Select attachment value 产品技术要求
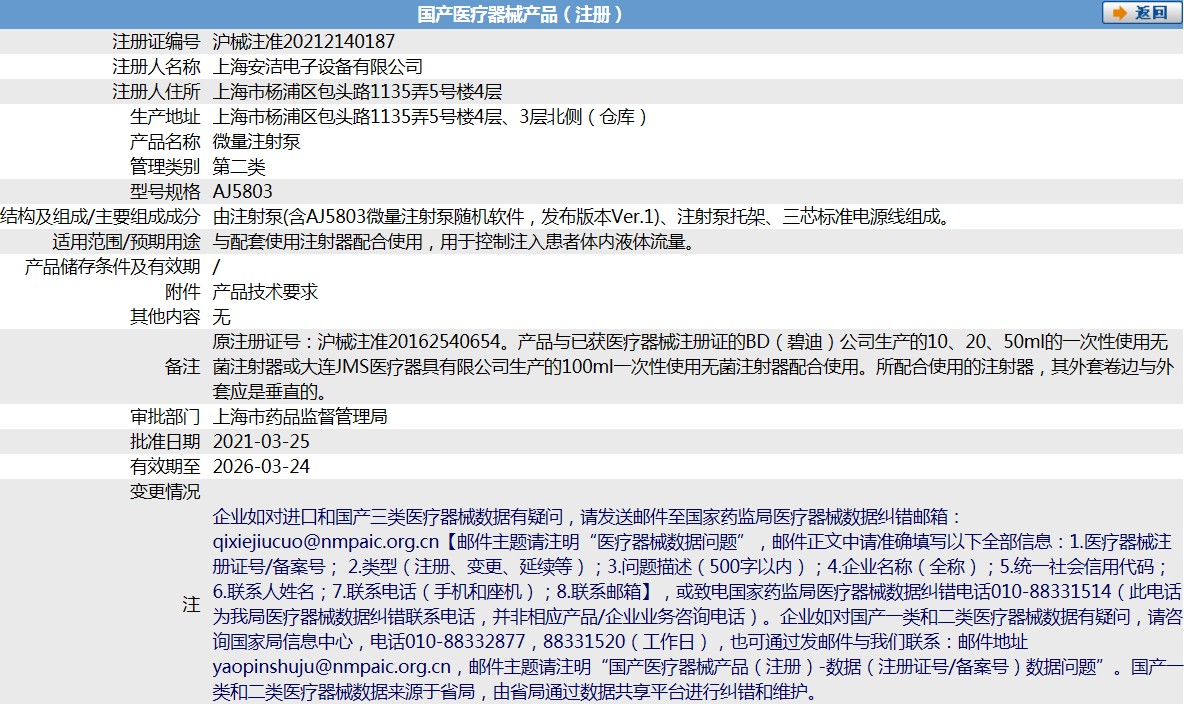 pyautogui.click(x=265, y=291)
